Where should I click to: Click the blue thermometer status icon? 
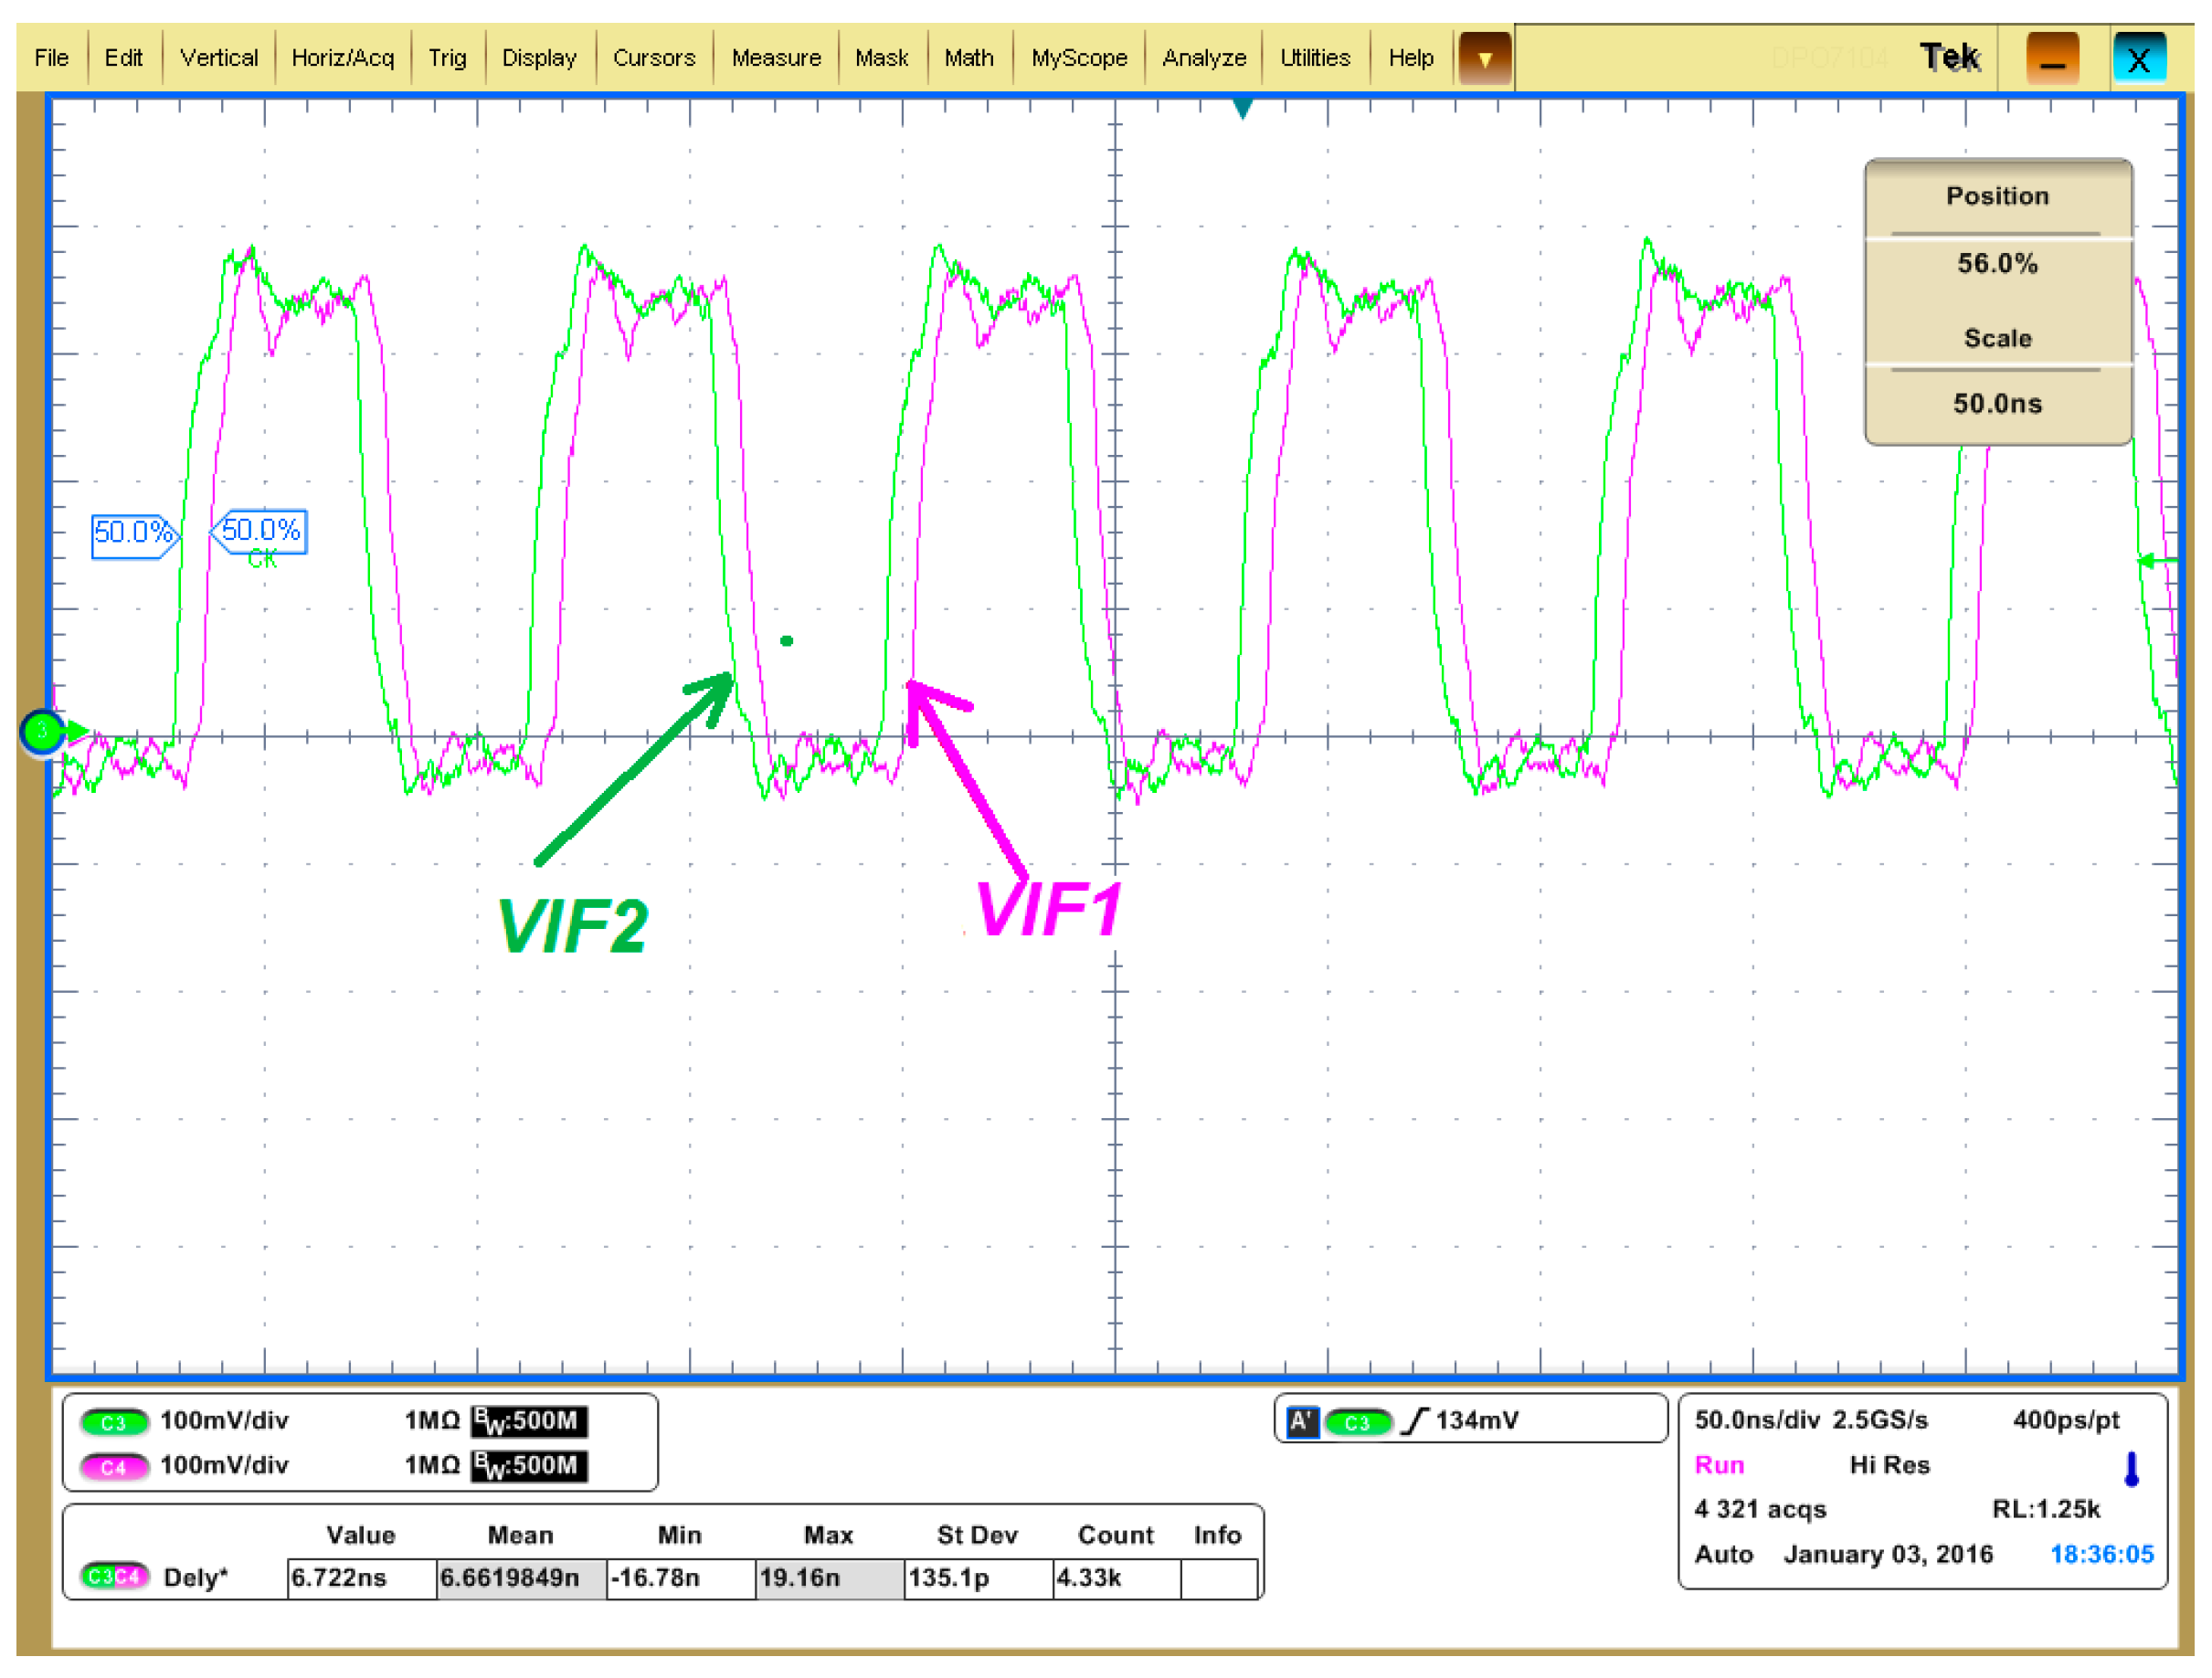(2131, 1468)
